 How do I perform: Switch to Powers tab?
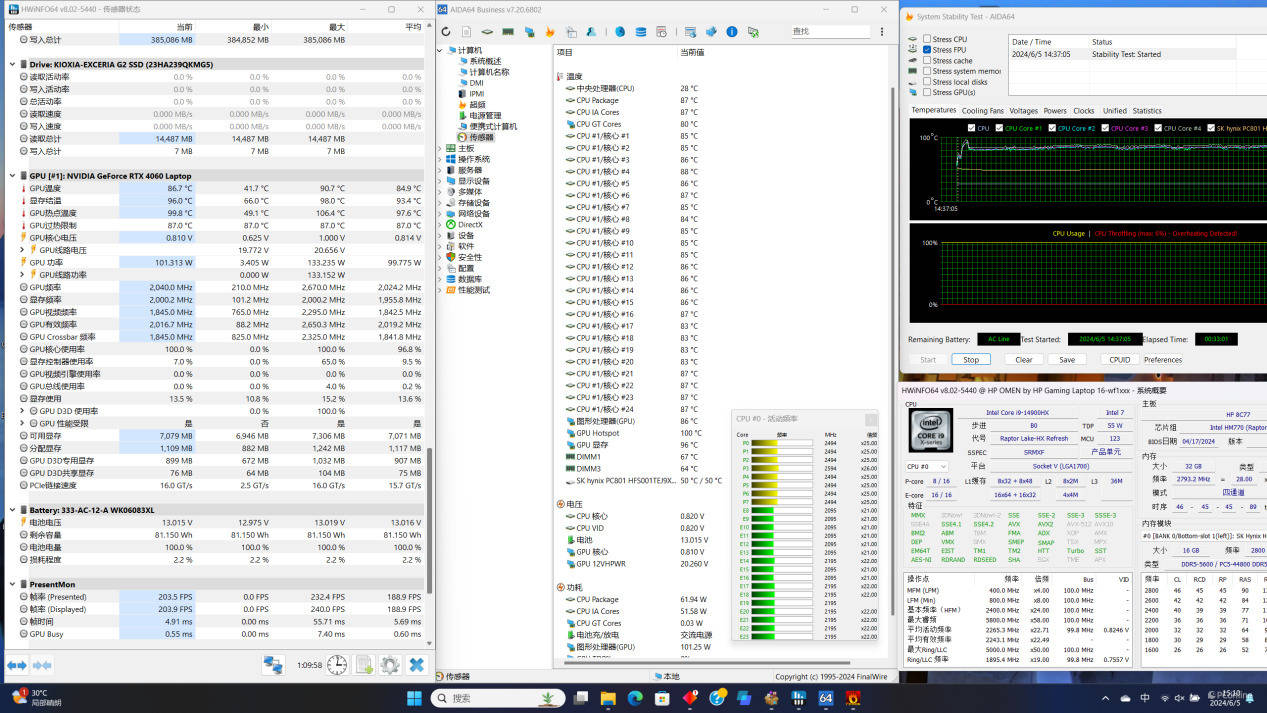pos(1055,111)
